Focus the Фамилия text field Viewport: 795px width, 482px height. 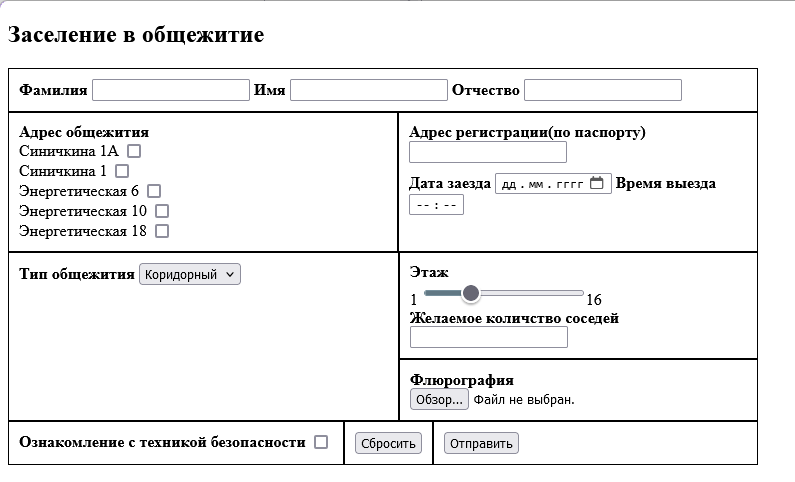coord(170,90)
